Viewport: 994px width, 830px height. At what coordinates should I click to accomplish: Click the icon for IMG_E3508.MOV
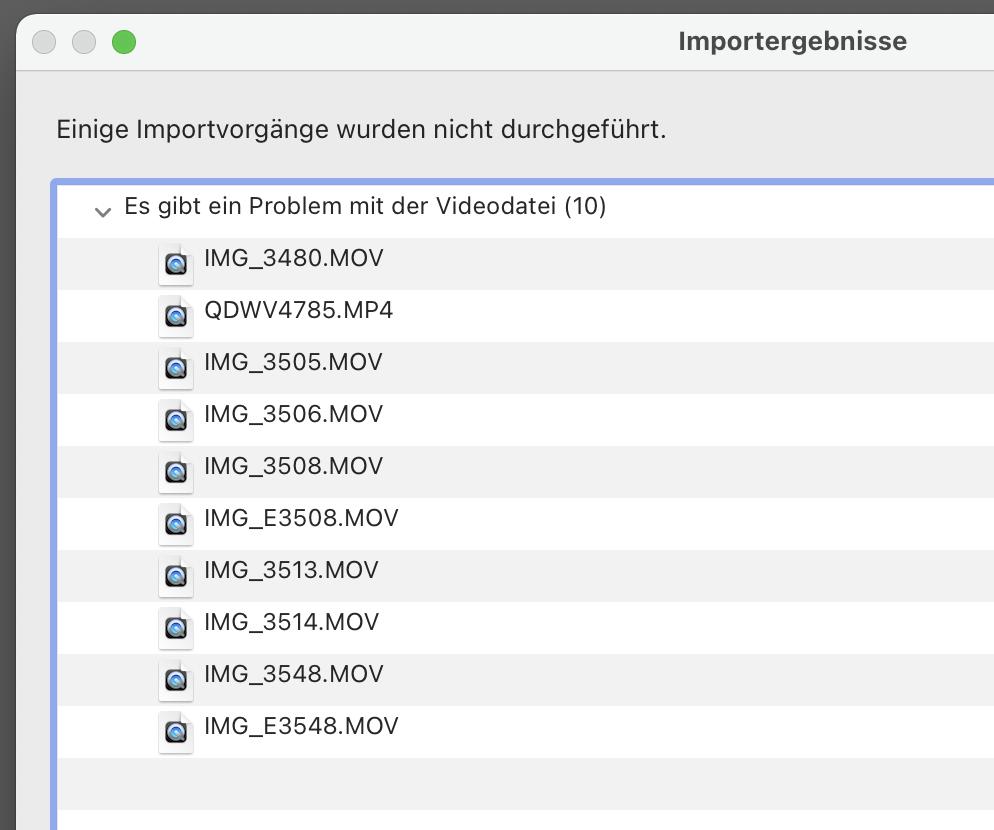point(176,523)
